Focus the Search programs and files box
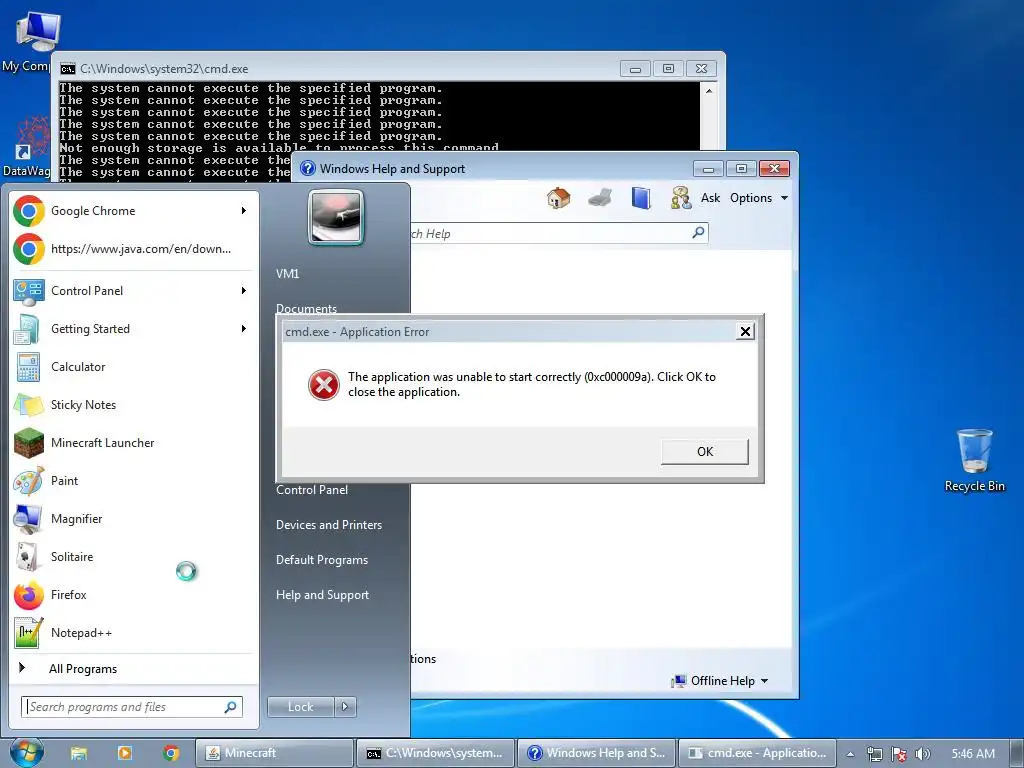 [x=133, y=707]
